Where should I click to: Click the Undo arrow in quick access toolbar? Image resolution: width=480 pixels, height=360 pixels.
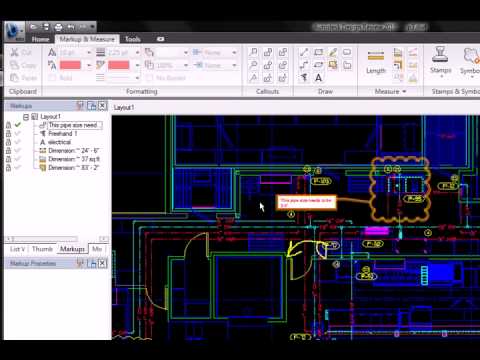[x=71, y=27]
